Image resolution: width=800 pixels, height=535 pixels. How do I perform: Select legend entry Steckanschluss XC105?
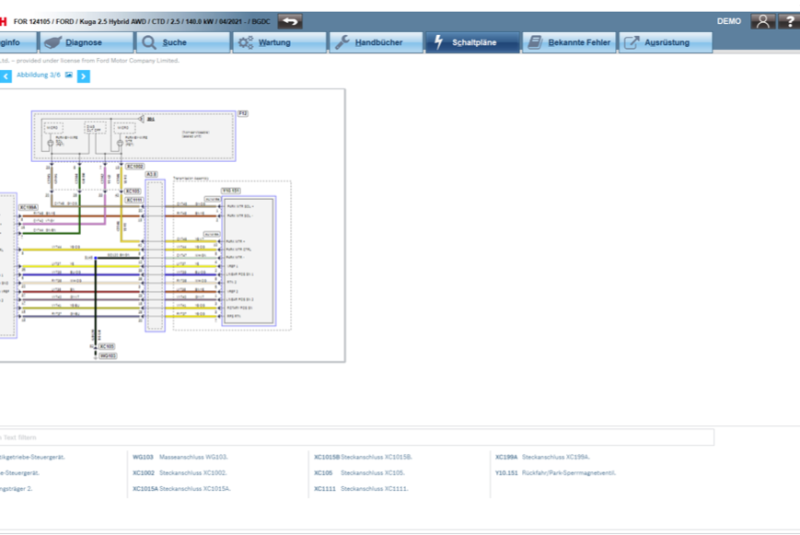point(359,473)
